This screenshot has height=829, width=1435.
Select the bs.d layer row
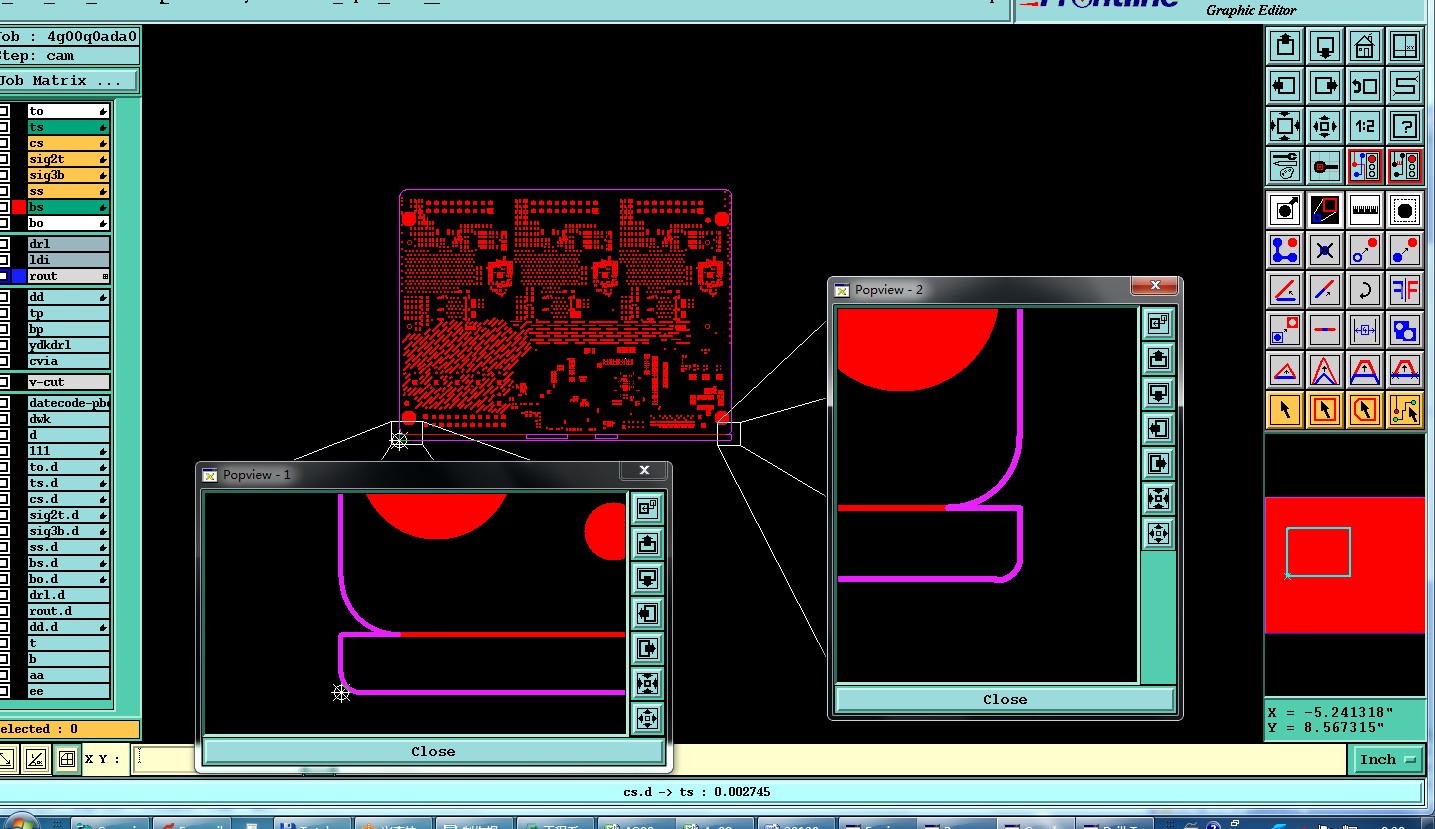[68, 563]
